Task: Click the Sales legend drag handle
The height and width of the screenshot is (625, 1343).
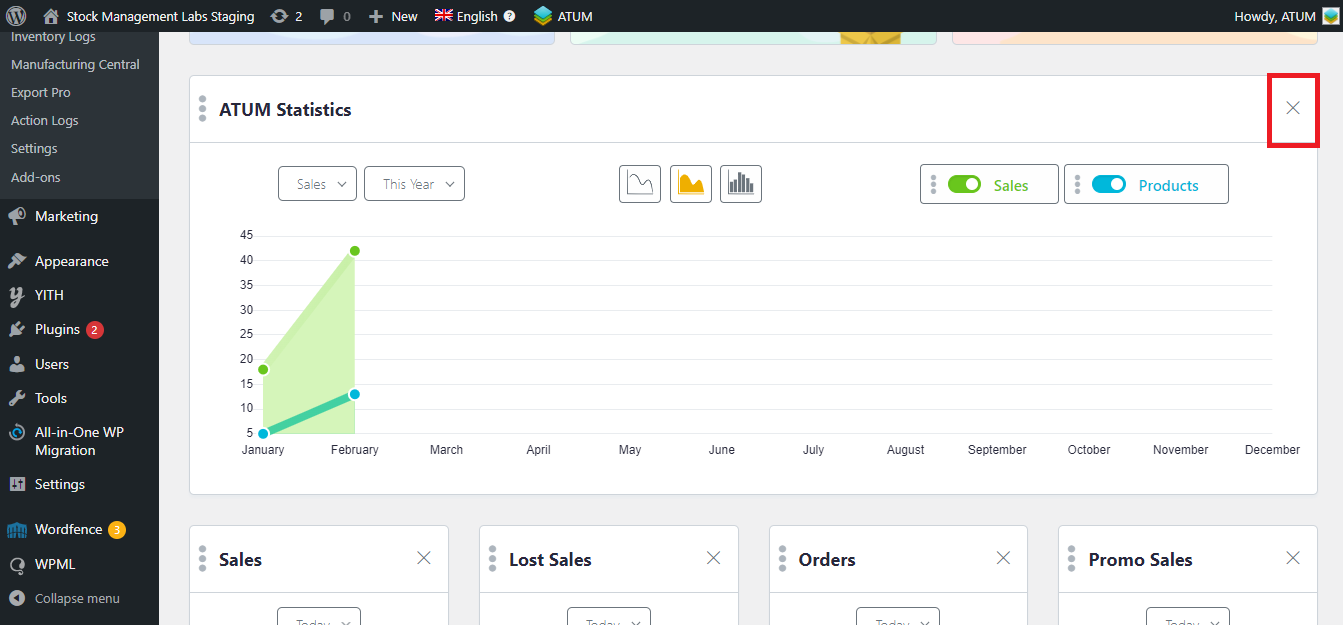Action: [x=933, y=184]
